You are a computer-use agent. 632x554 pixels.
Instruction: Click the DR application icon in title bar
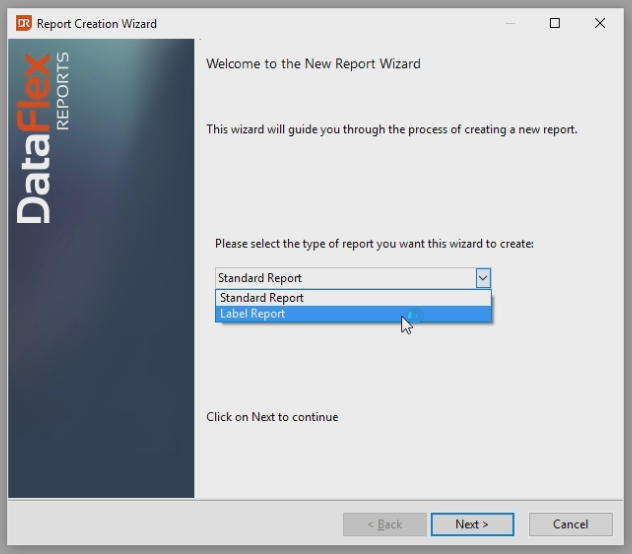point(23,23)
